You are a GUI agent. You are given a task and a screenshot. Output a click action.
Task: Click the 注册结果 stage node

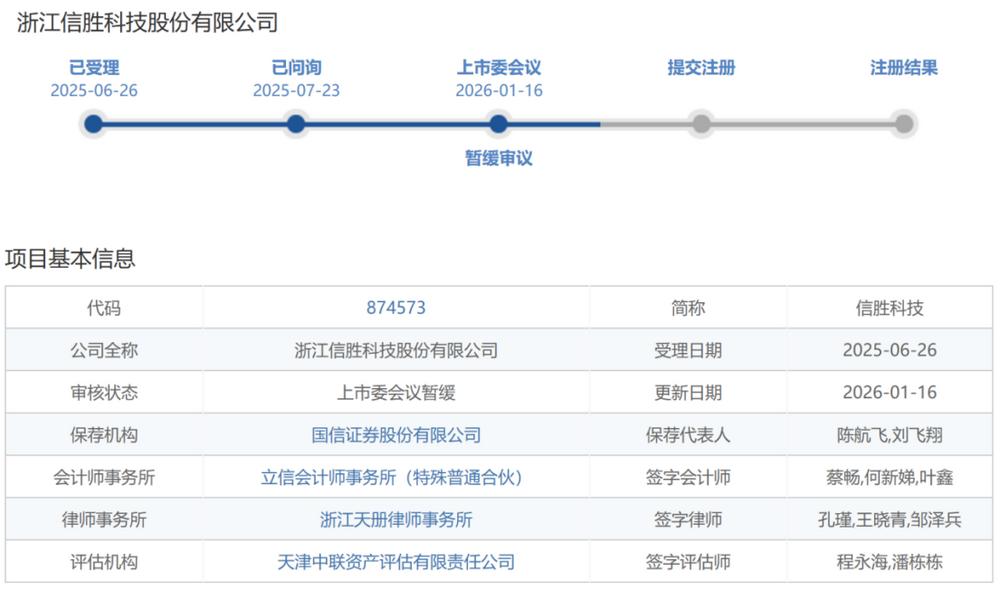point(904,123)
